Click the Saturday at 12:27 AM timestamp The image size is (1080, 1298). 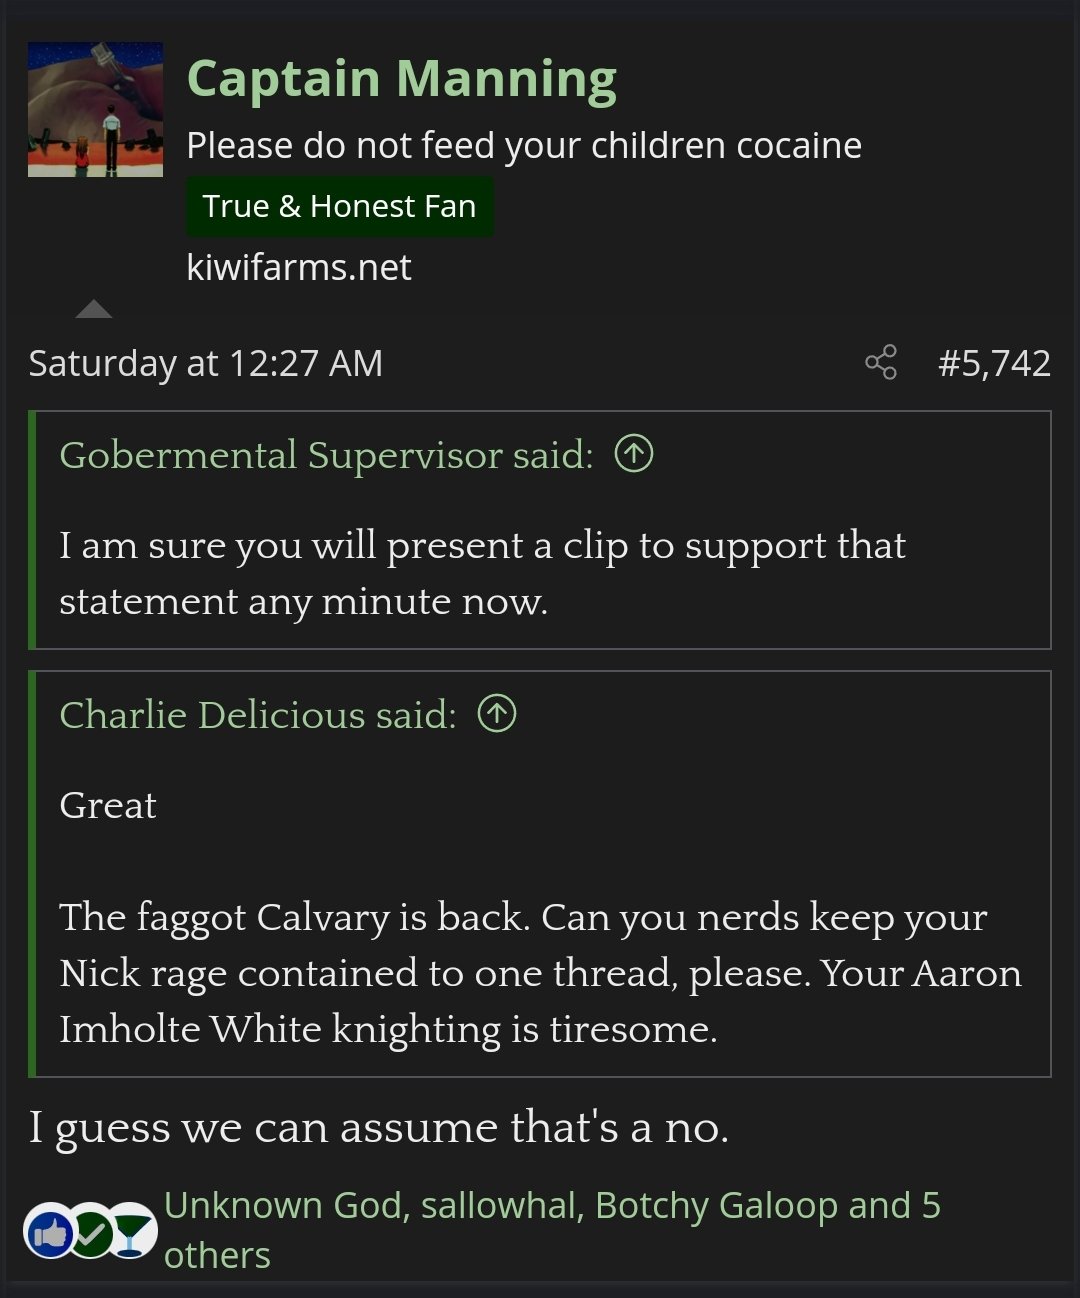coord(205,363)
